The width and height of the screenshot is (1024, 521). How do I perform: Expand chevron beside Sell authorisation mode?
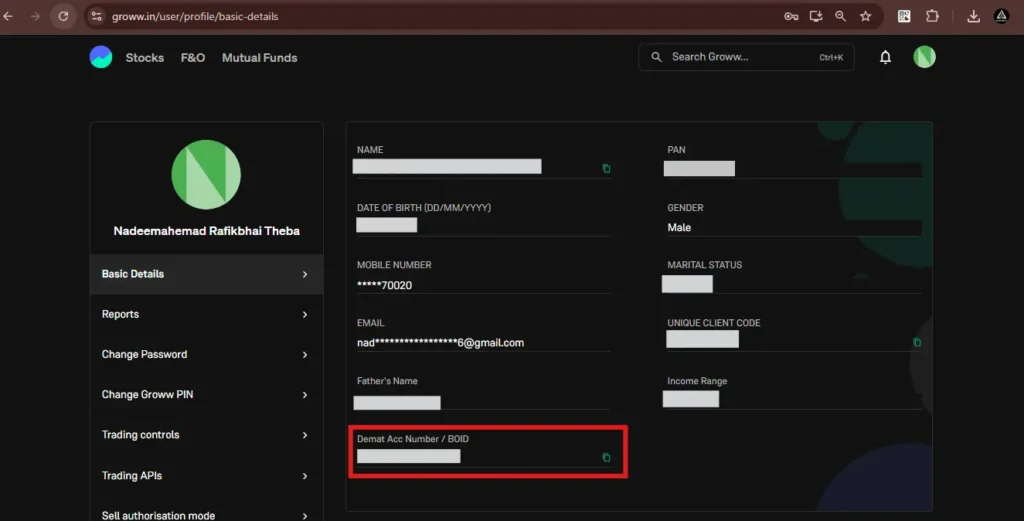tap(305, 516)
